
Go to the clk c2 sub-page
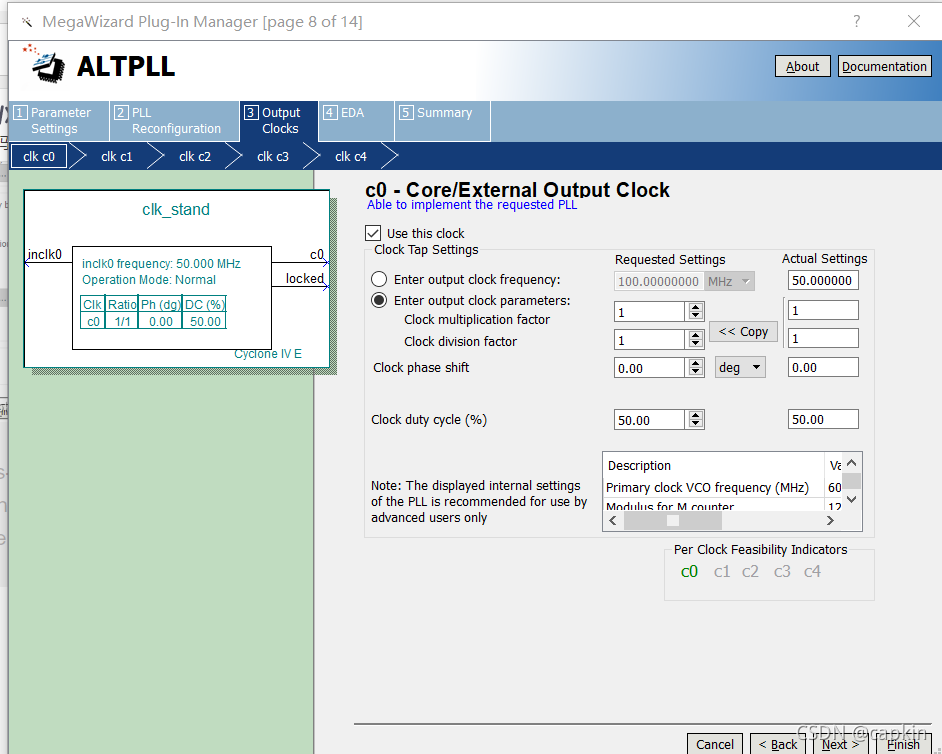tap(195, 156)
